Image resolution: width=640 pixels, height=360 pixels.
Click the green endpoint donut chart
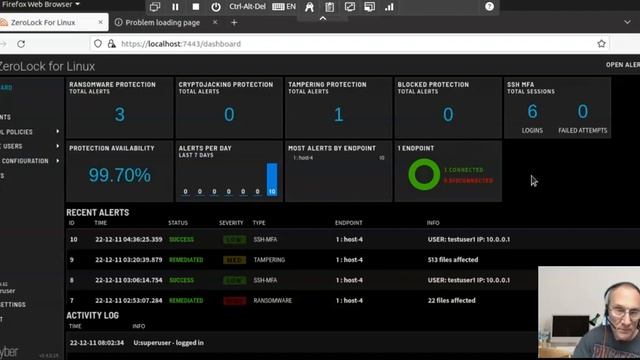[424, 174]
